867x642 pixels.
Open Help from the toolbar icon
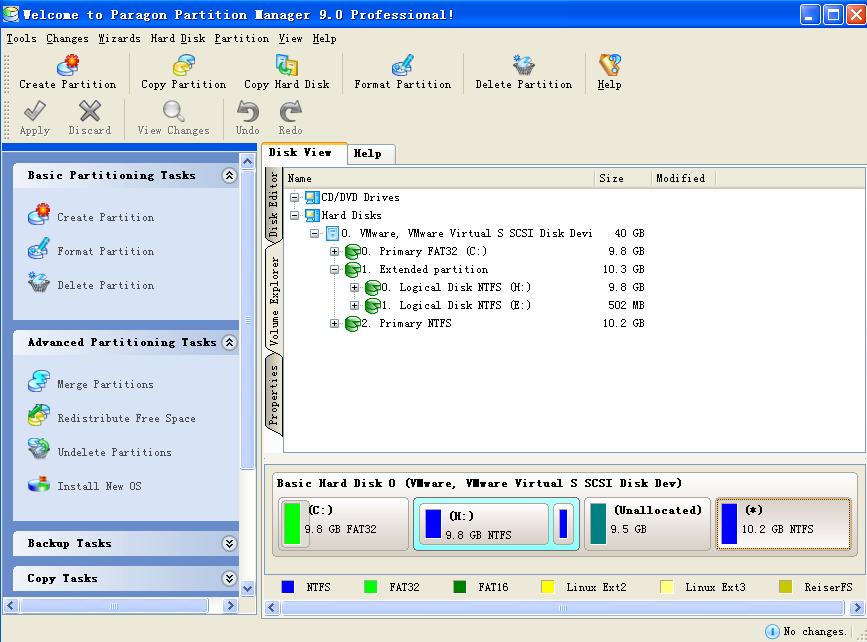(609, 65)
